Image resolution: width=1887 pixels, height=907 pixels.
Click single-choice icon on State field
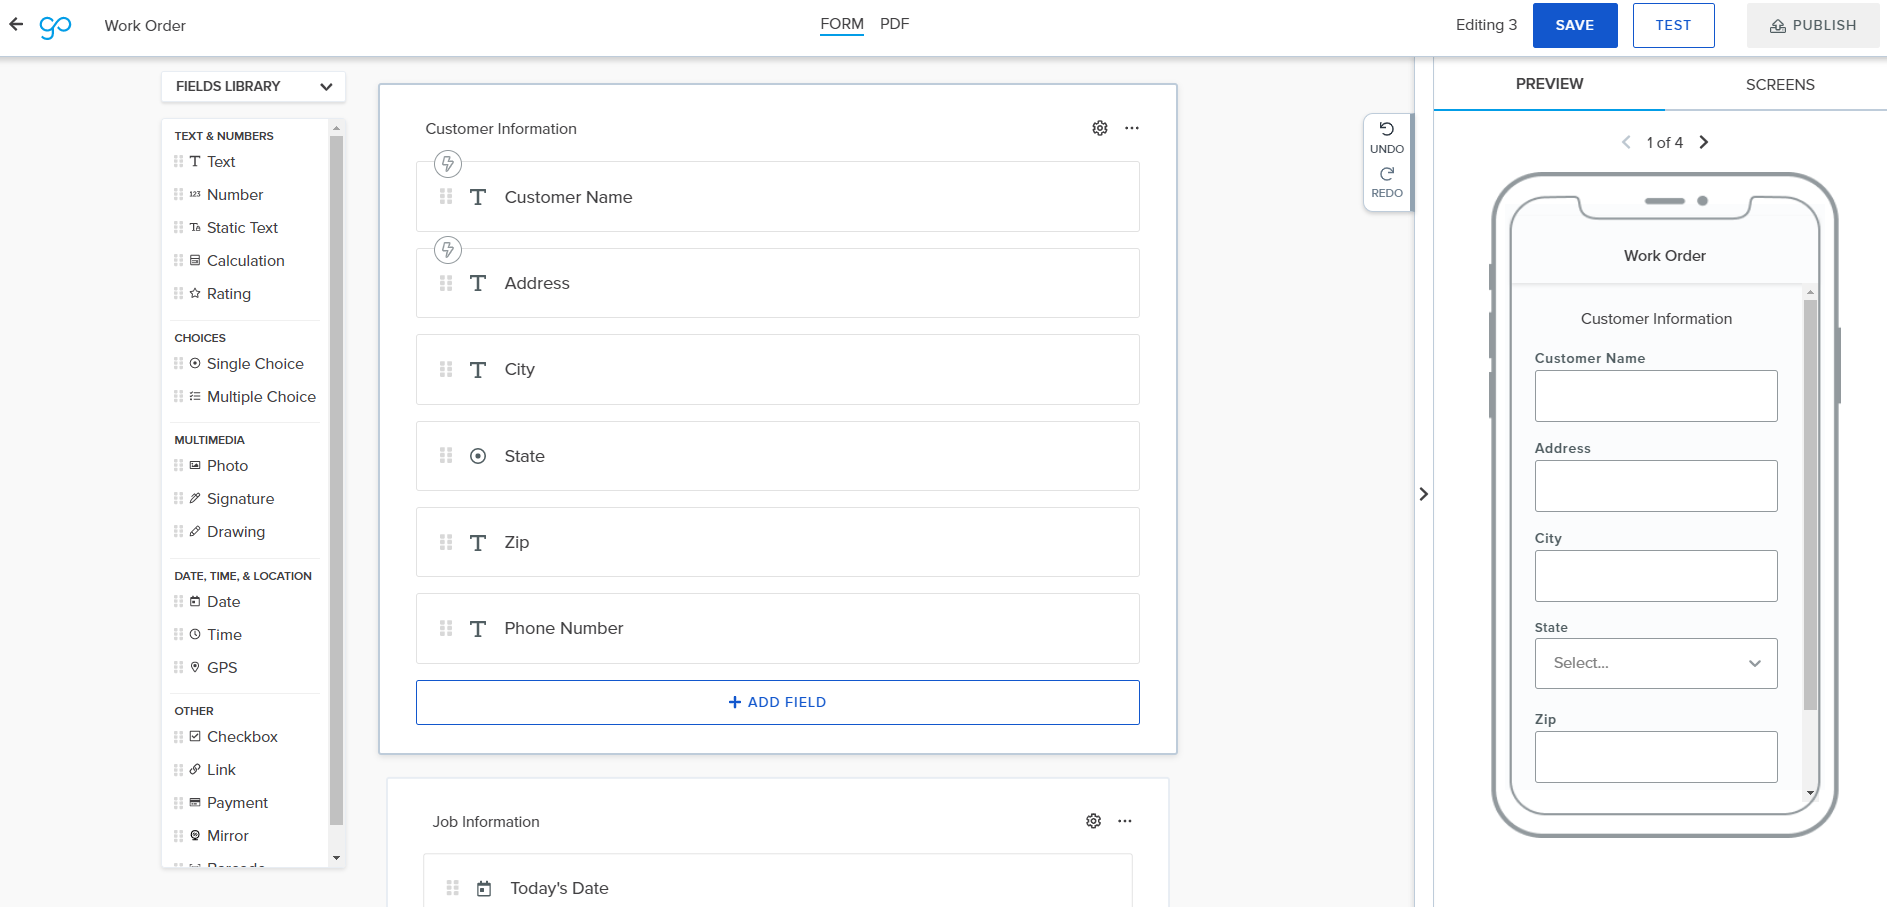[x=478, y=456]
